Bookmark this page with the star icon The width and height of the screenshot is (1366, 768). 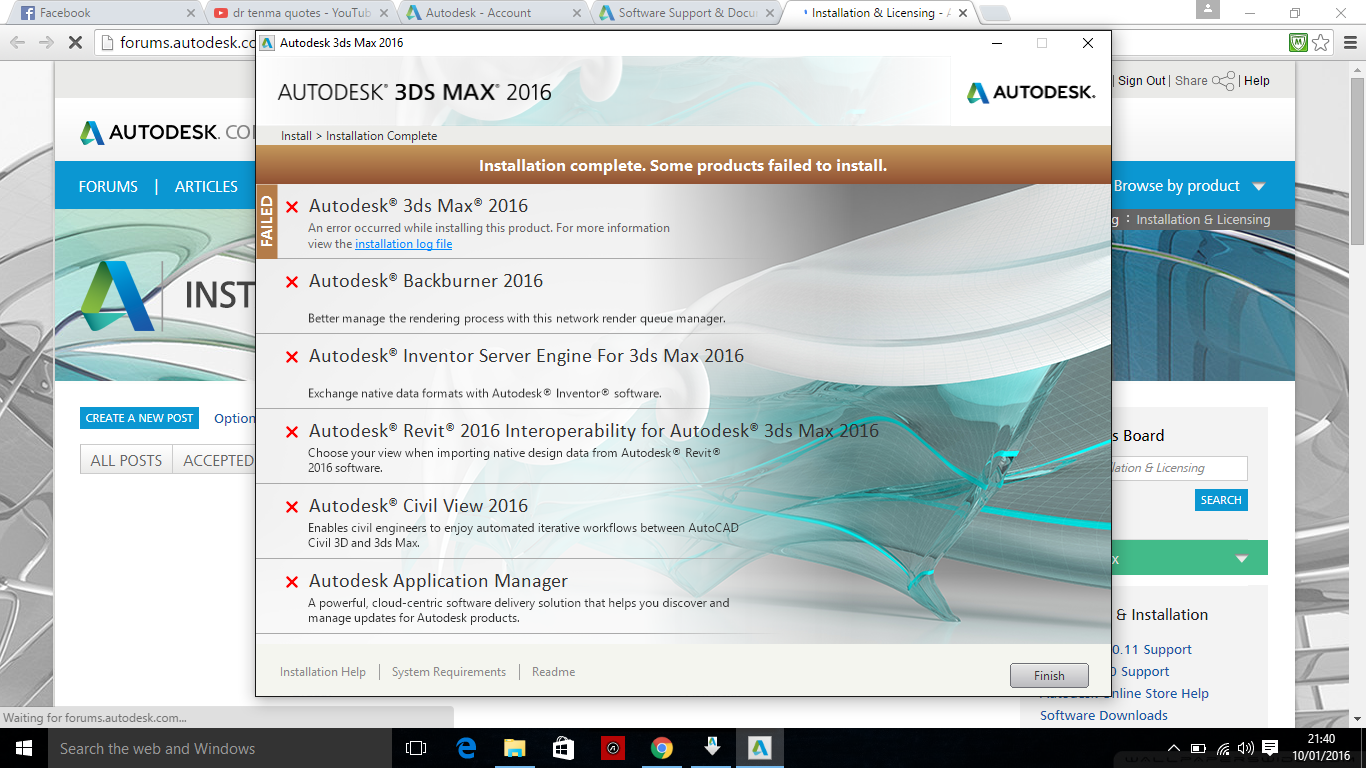1321,43
